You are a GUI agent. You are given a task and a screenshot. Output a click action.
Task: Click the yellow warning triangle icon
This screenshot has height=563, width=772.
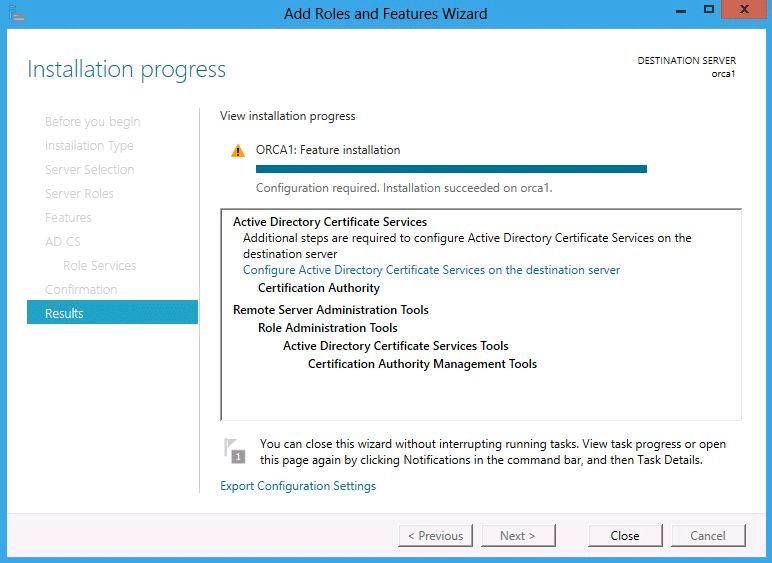tap(238, 151)
